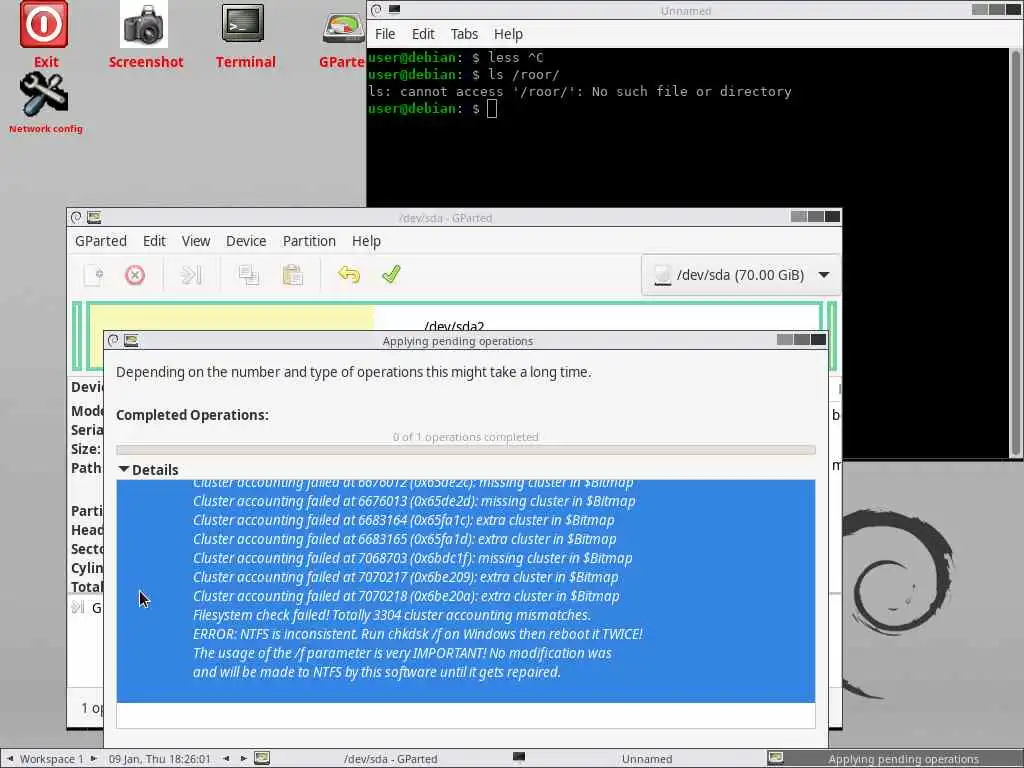Viewport: 1024px width, 768px height.
Task: Open the View menu in GParted
Action: point(195,241)
